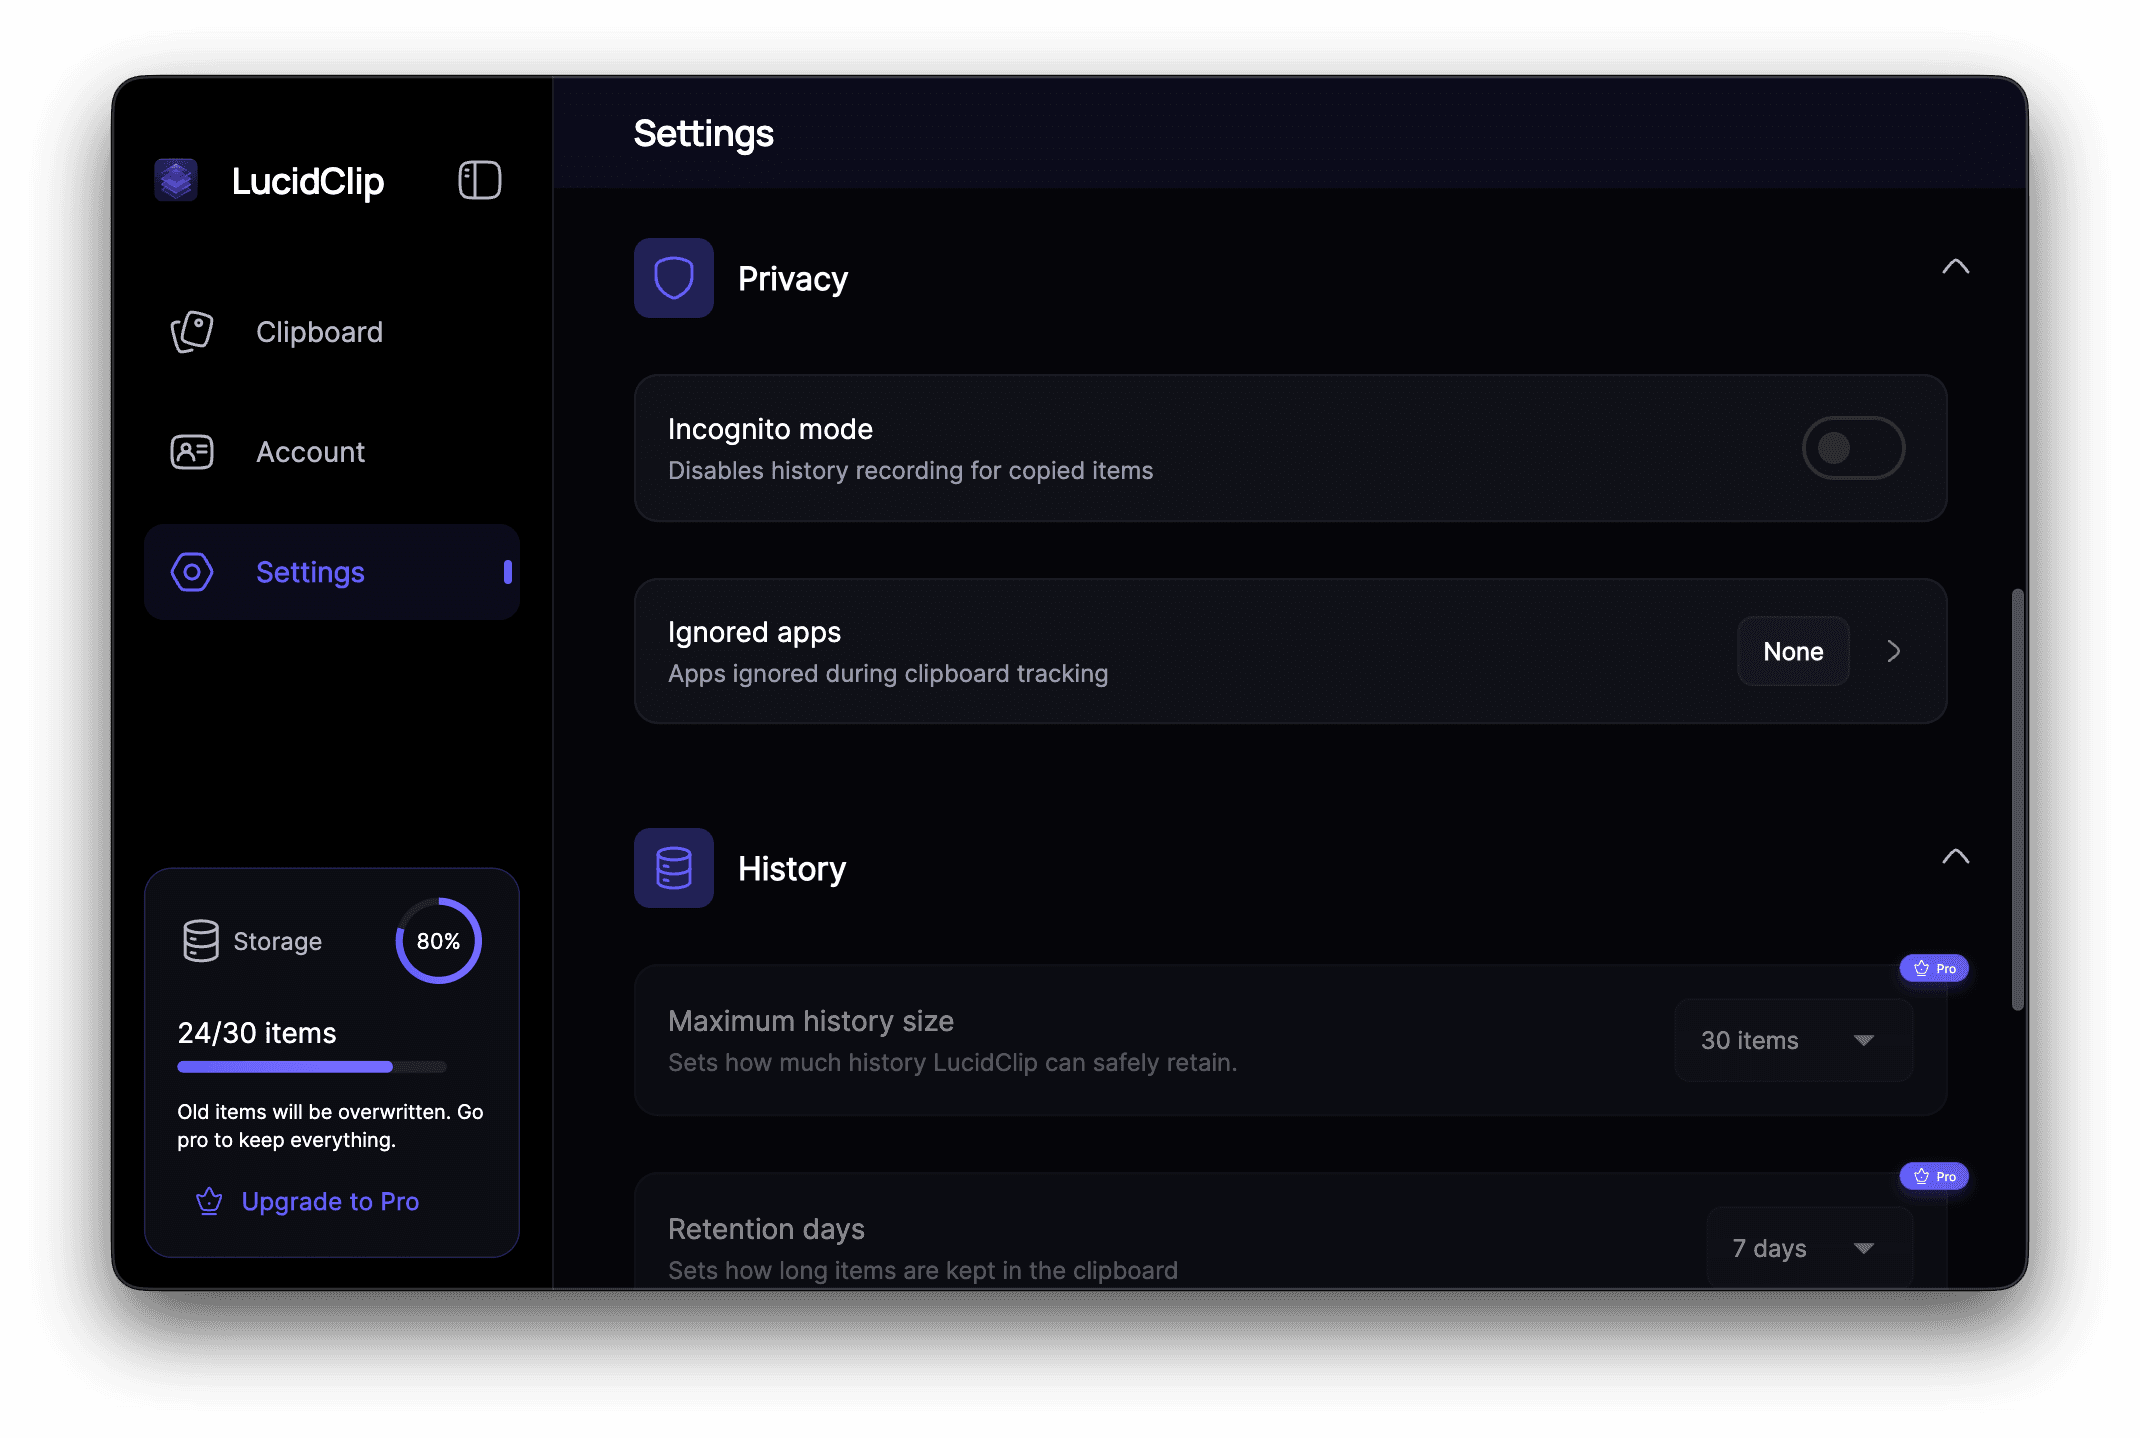Click the Upgrade to Pro link
This screenshot has height=1438, width=2140.
point(331,1202)
